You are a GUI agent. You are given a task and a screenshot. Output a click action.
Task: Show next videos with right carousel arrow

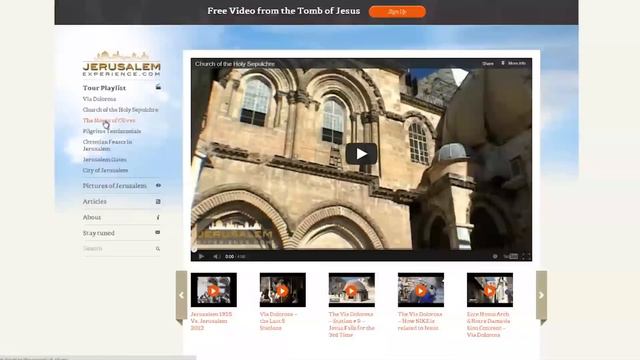tap(541, 296)
